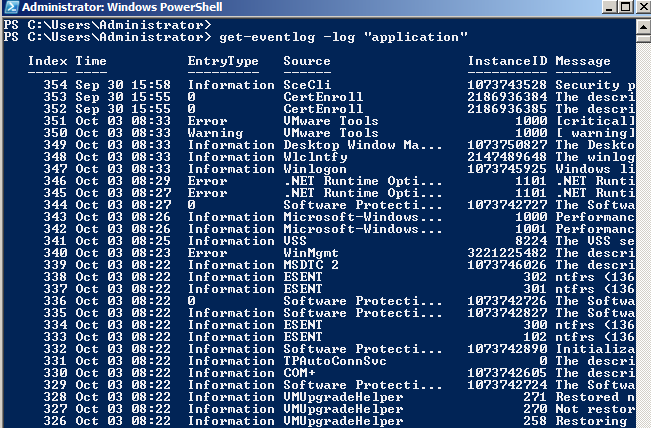
Task: Click time 'Oct 03 08:29'
Action: pos(123,181)
